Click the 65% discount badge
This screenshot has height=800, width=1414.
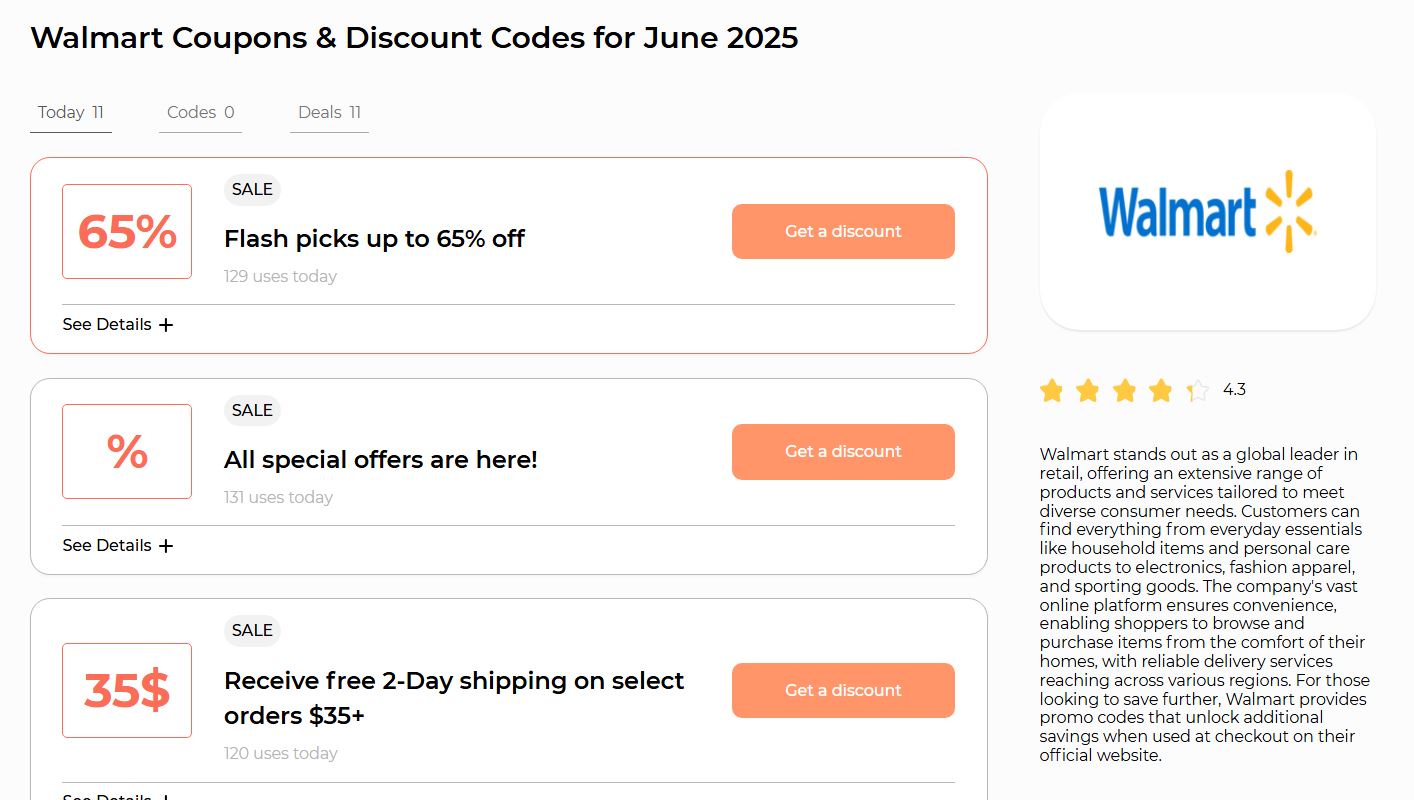pos(127,232)
